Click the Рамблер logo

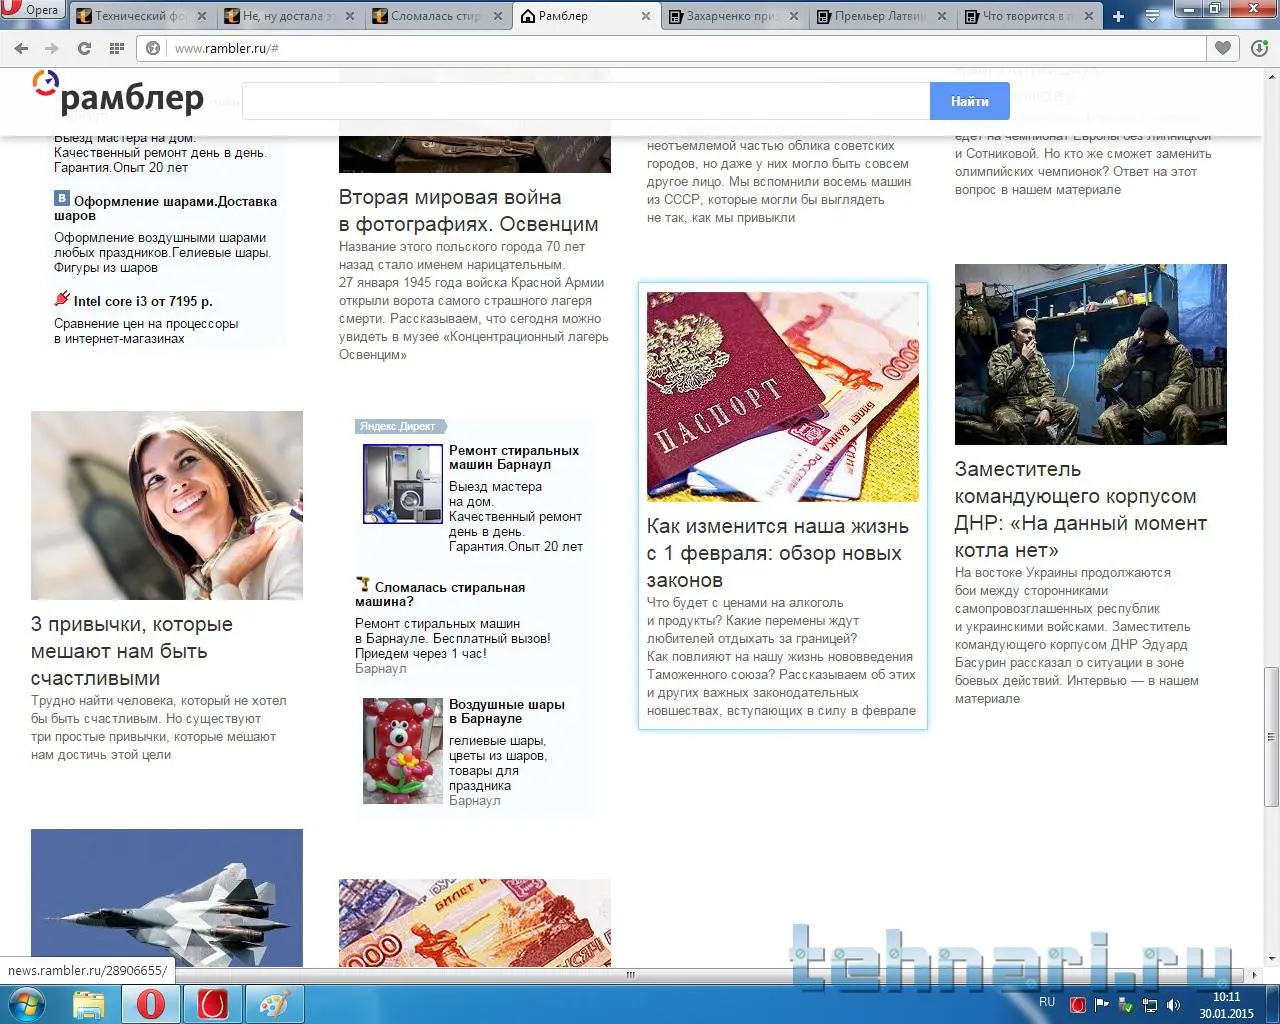click(x=118, y=93)
